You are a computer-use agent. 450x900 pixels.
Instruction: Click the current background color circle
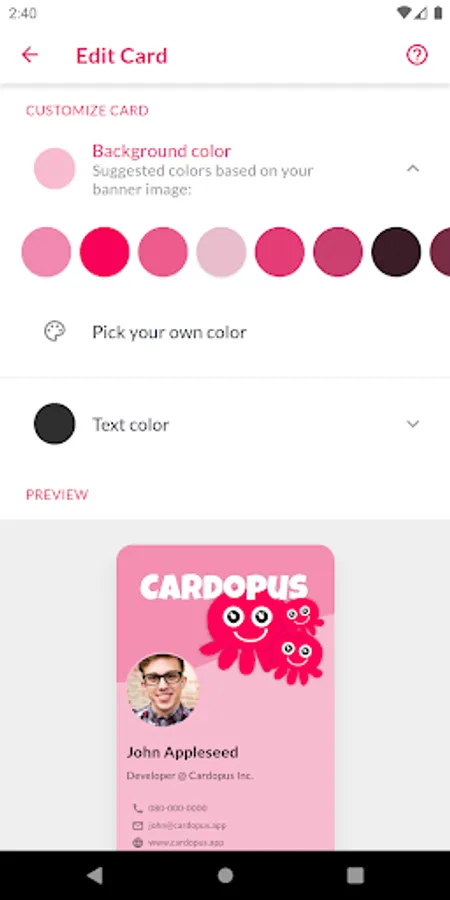[x=55, y=168]
